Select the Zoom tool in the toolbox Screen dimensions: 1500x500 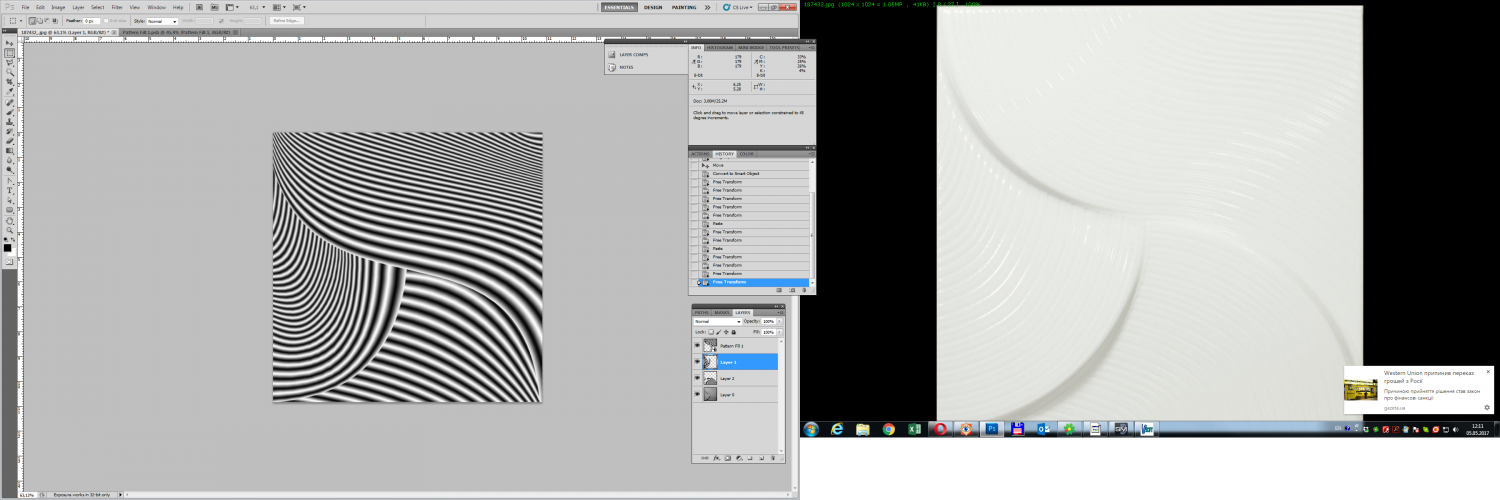click(10, 232)
